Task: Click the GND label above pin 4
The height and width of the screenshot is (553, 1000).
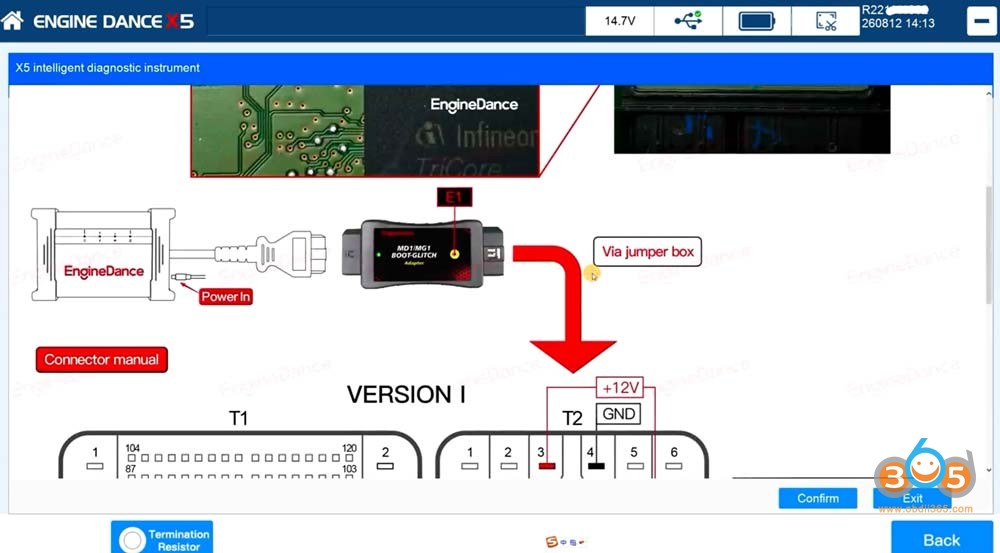Action: pyautogui.click(x=618, y=414)
